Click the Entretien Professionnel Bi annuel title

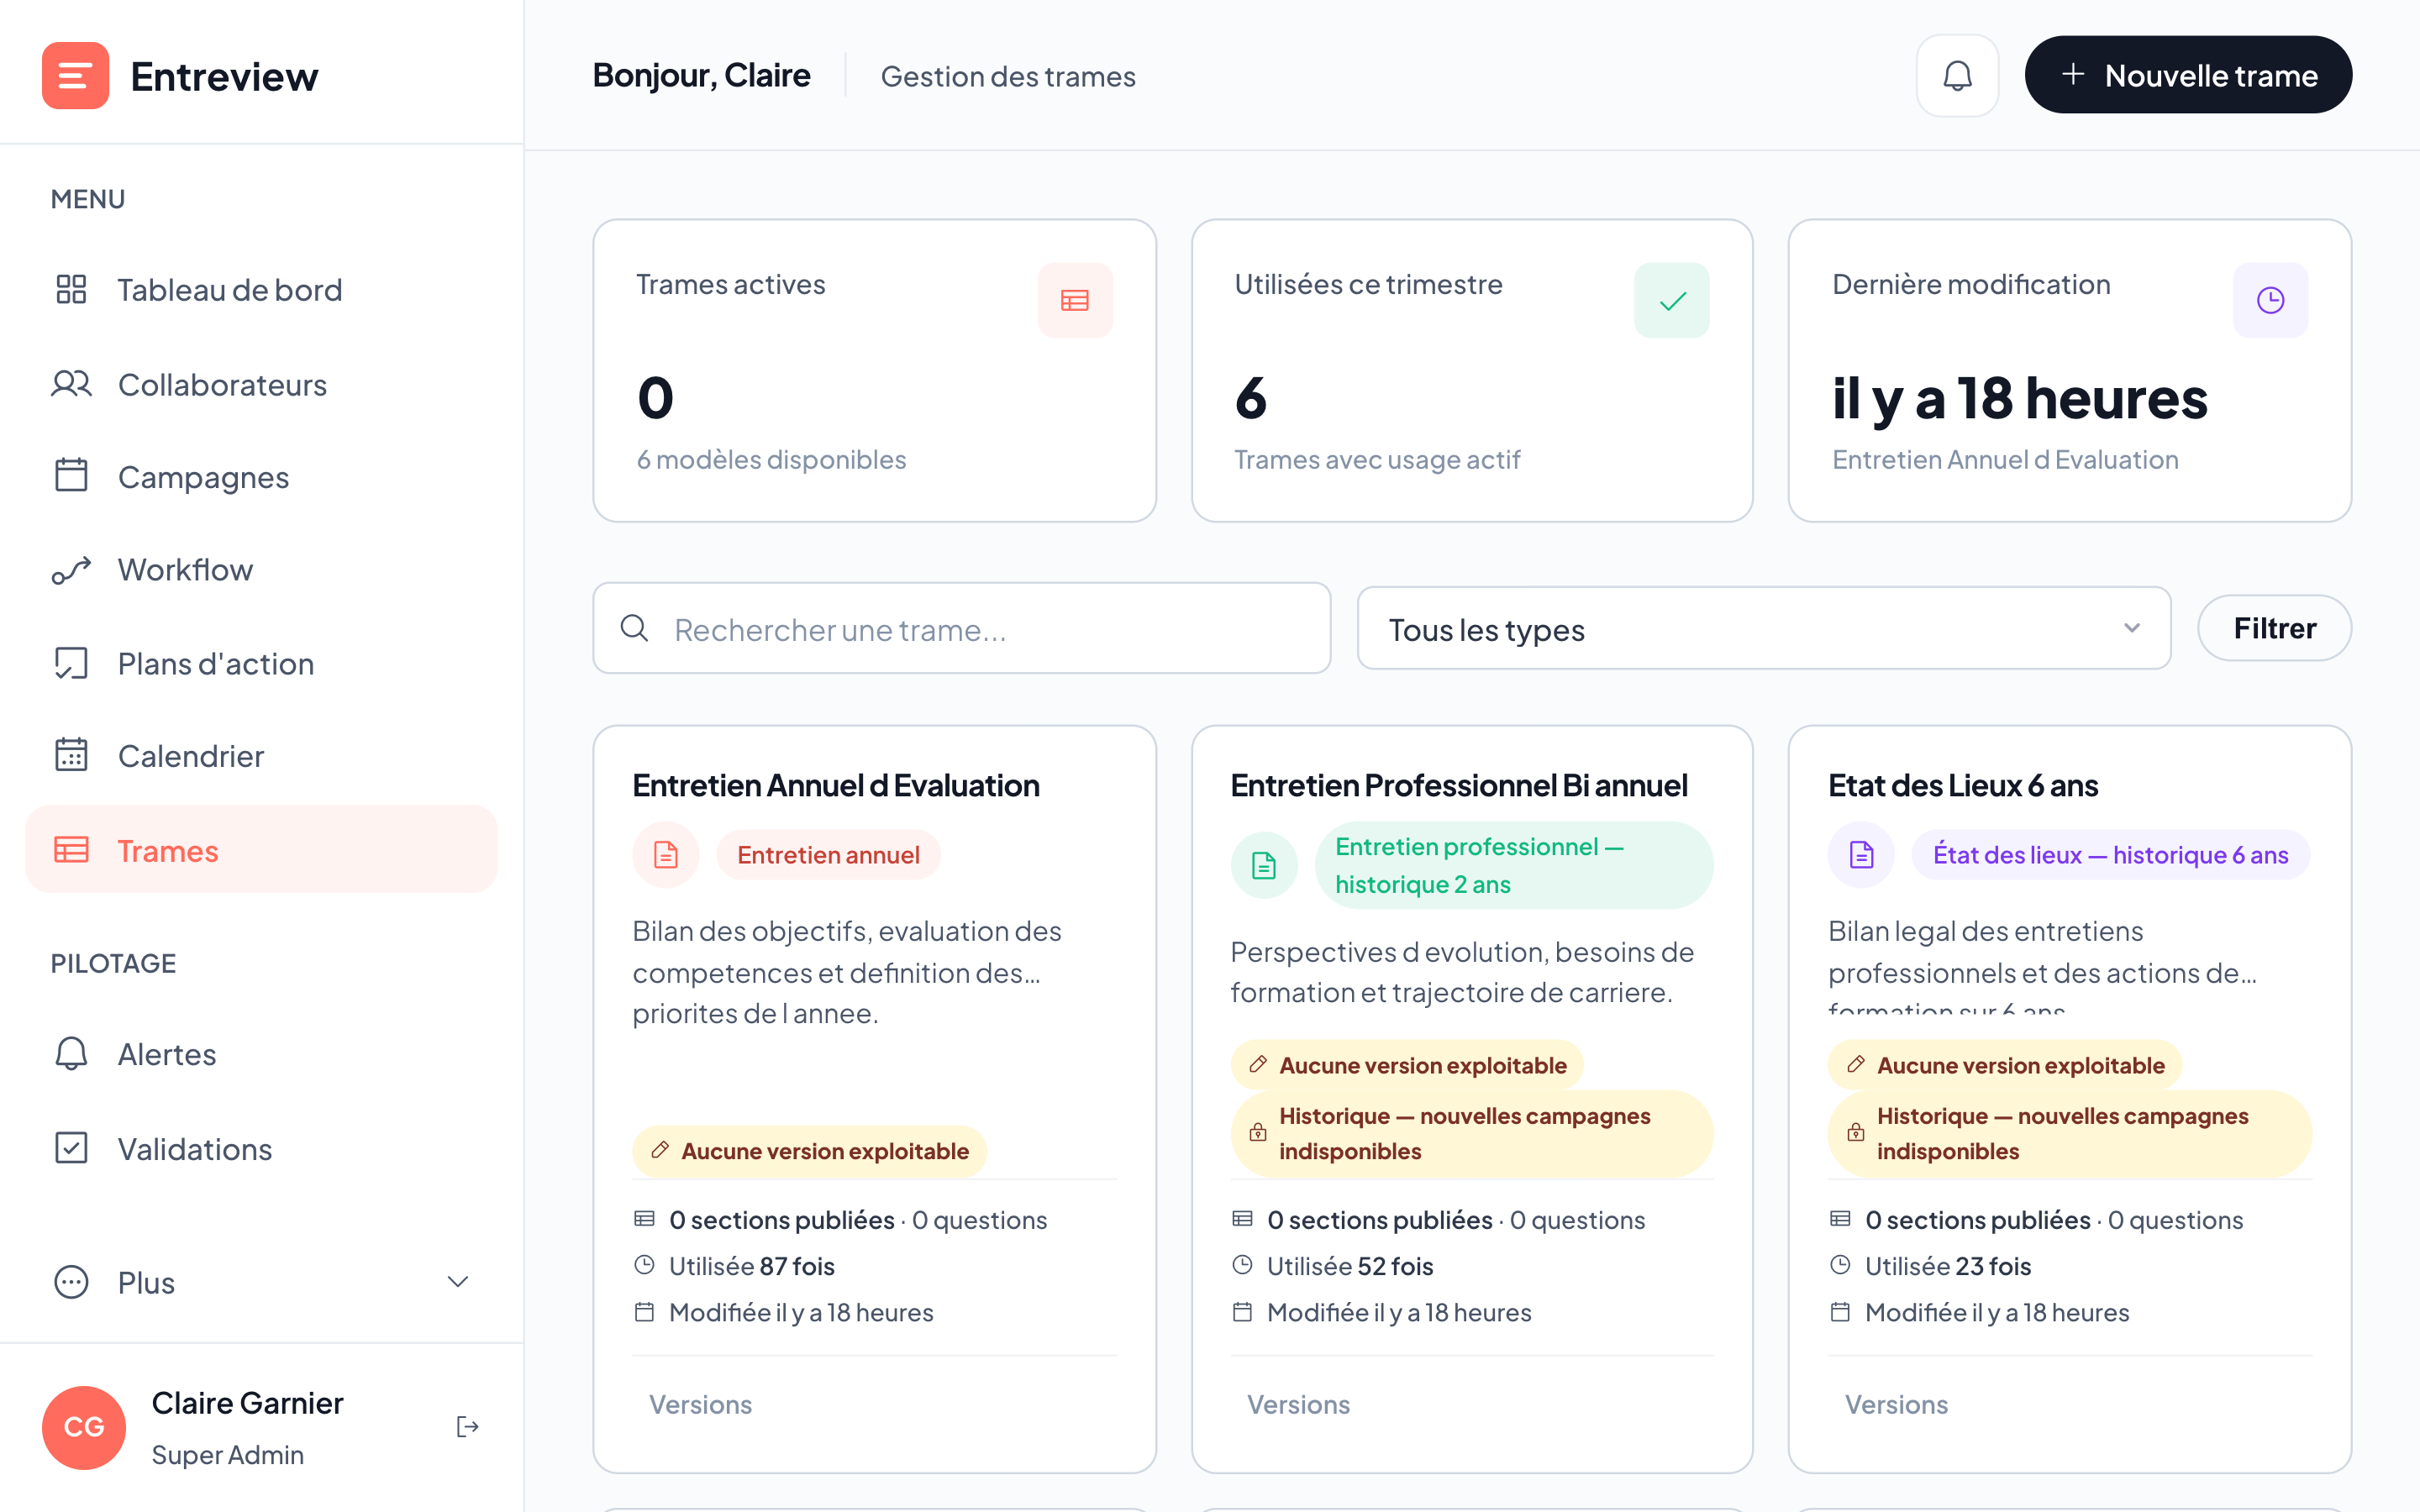pos(1459,786)
